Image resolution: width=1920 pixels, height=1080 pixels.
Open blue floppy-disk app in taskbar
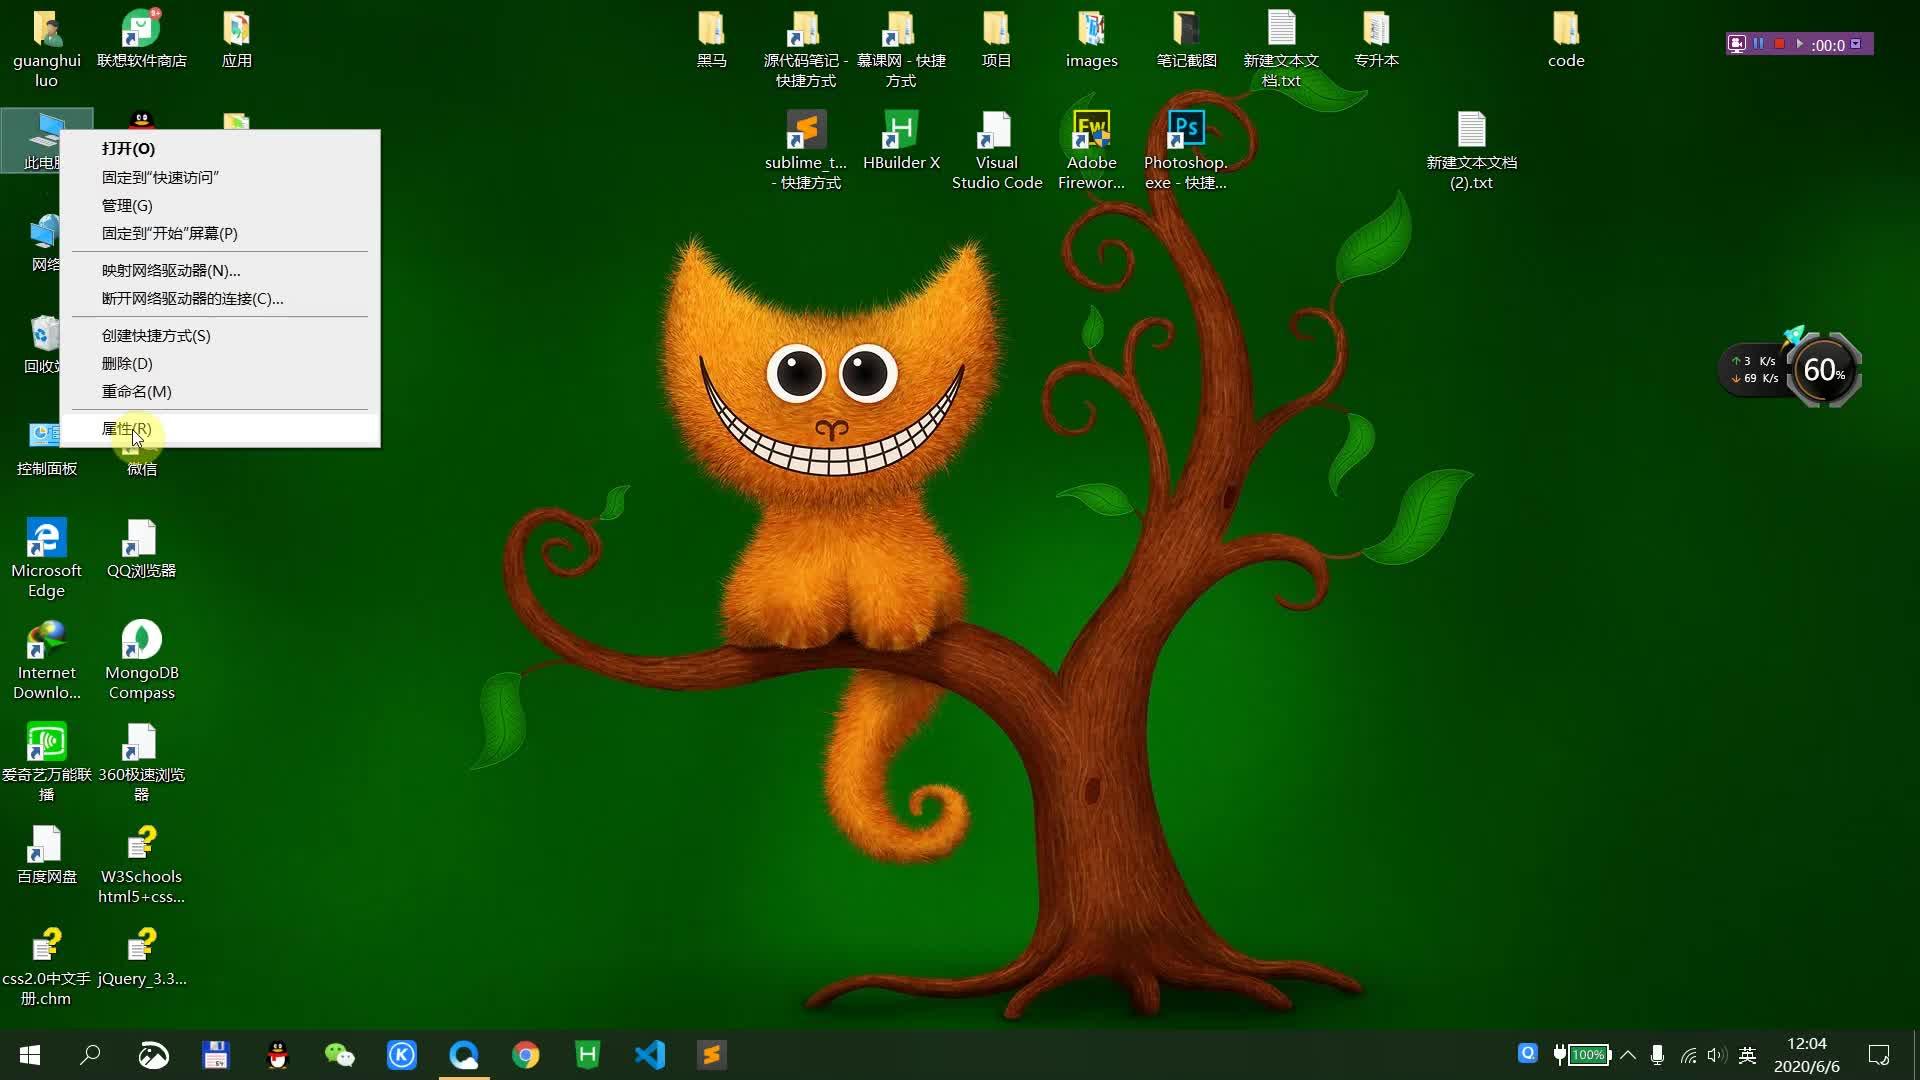coord(215,1055)
